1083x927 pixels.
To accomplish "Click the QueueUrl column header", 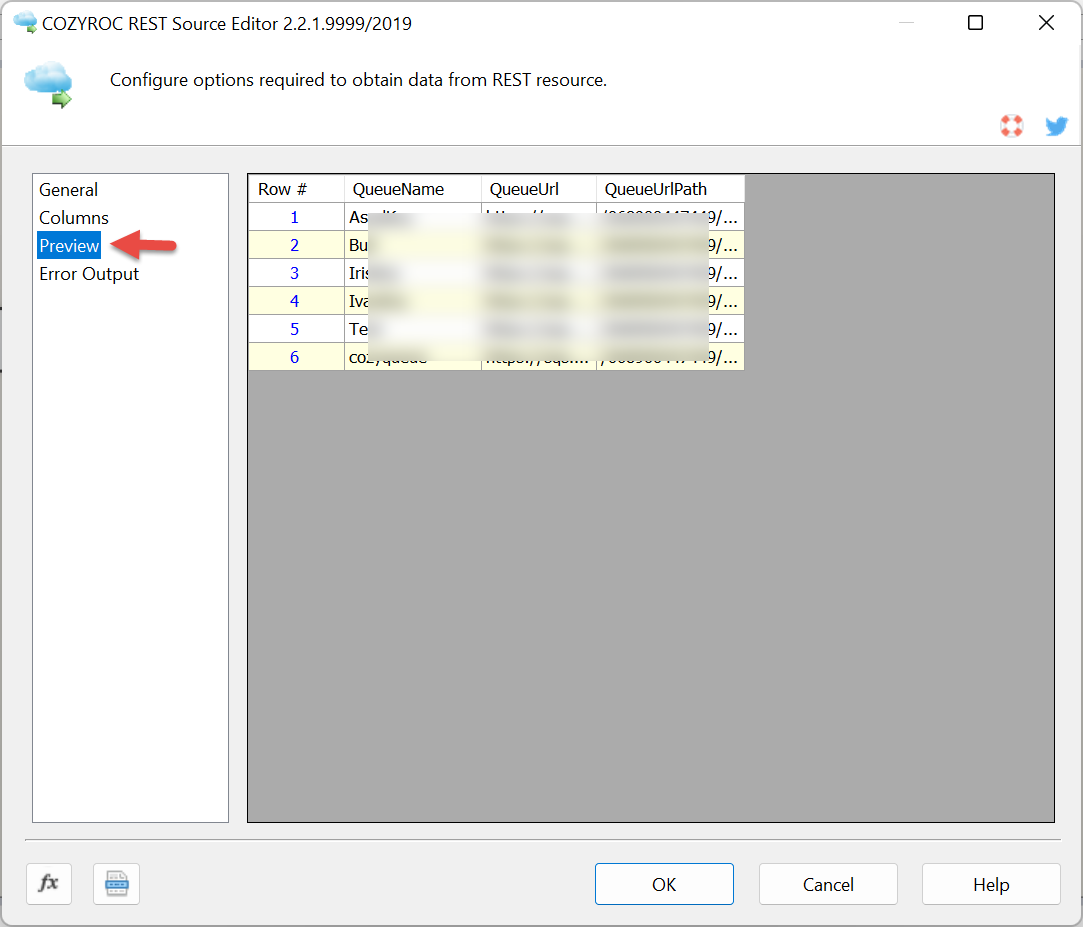I will pos(539,189).
